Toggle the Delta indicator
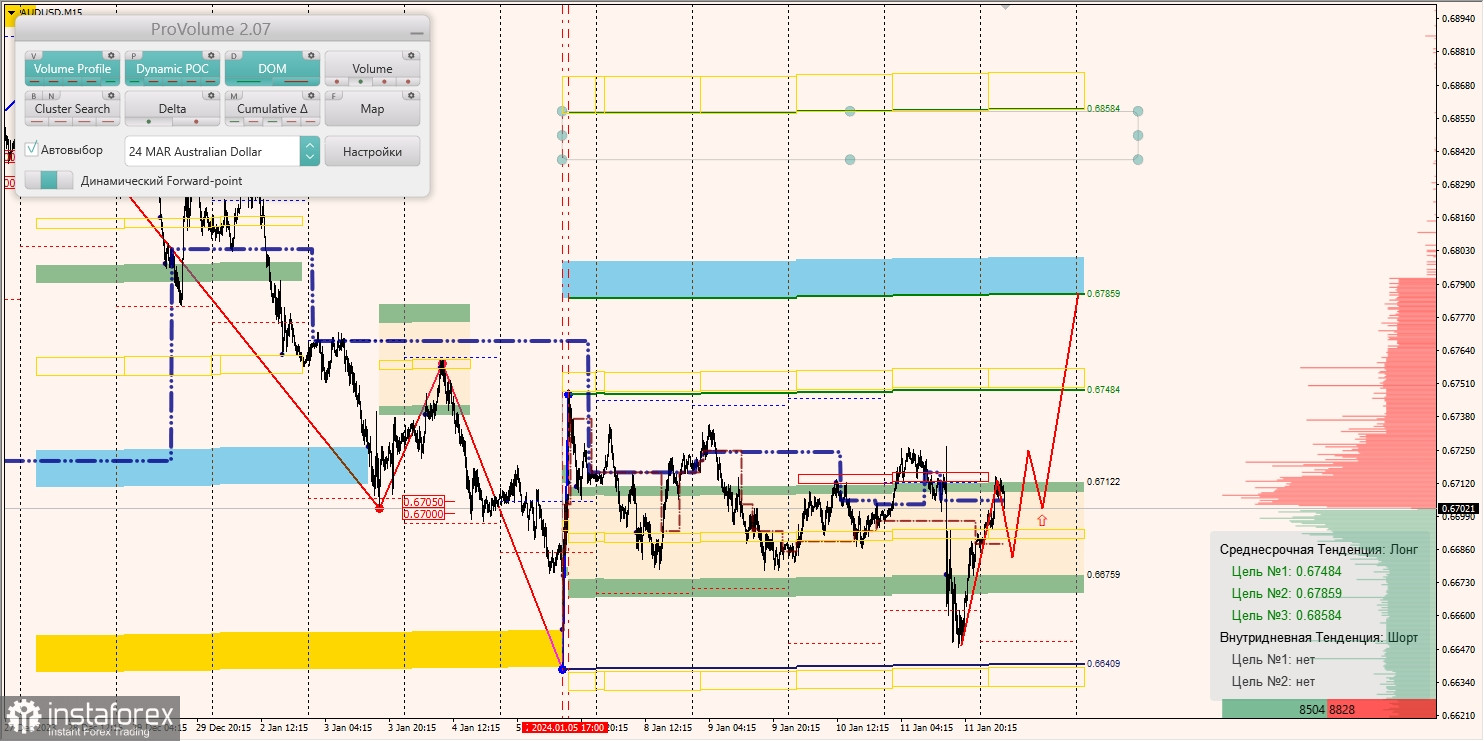1484x741 pixels. point(172,109)
